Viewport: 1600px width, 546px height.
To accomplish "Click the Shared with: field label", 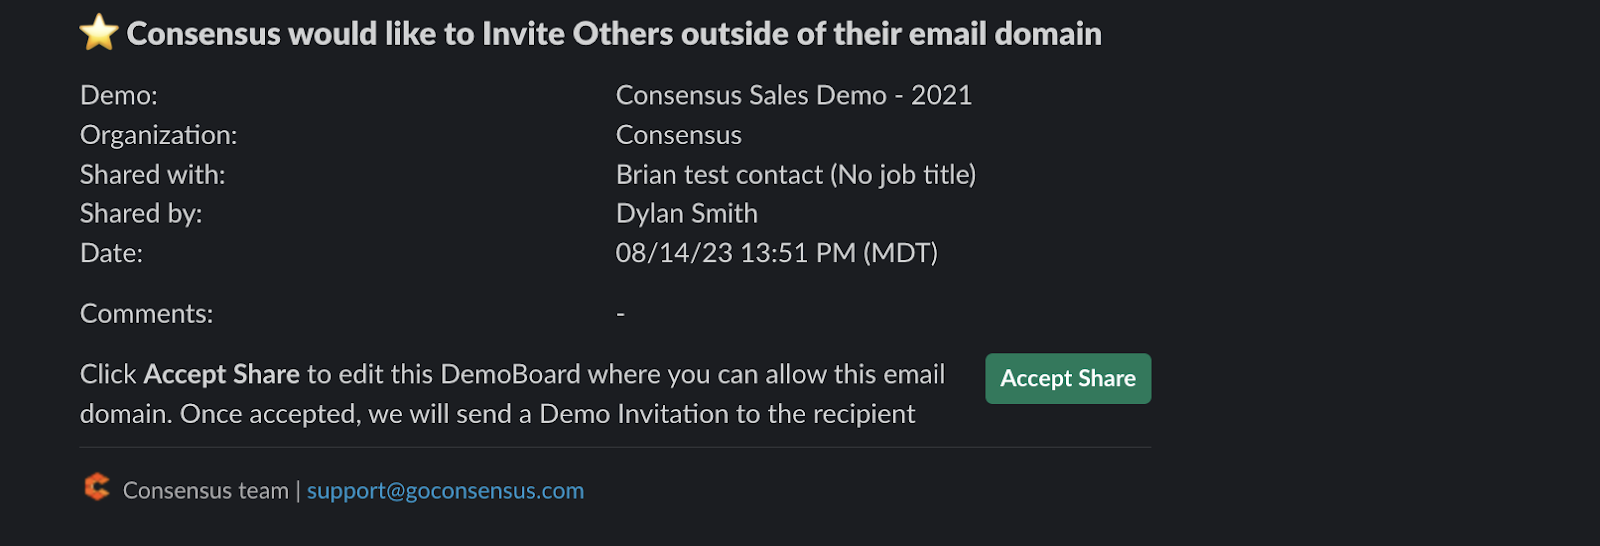I will coord(152,175).
